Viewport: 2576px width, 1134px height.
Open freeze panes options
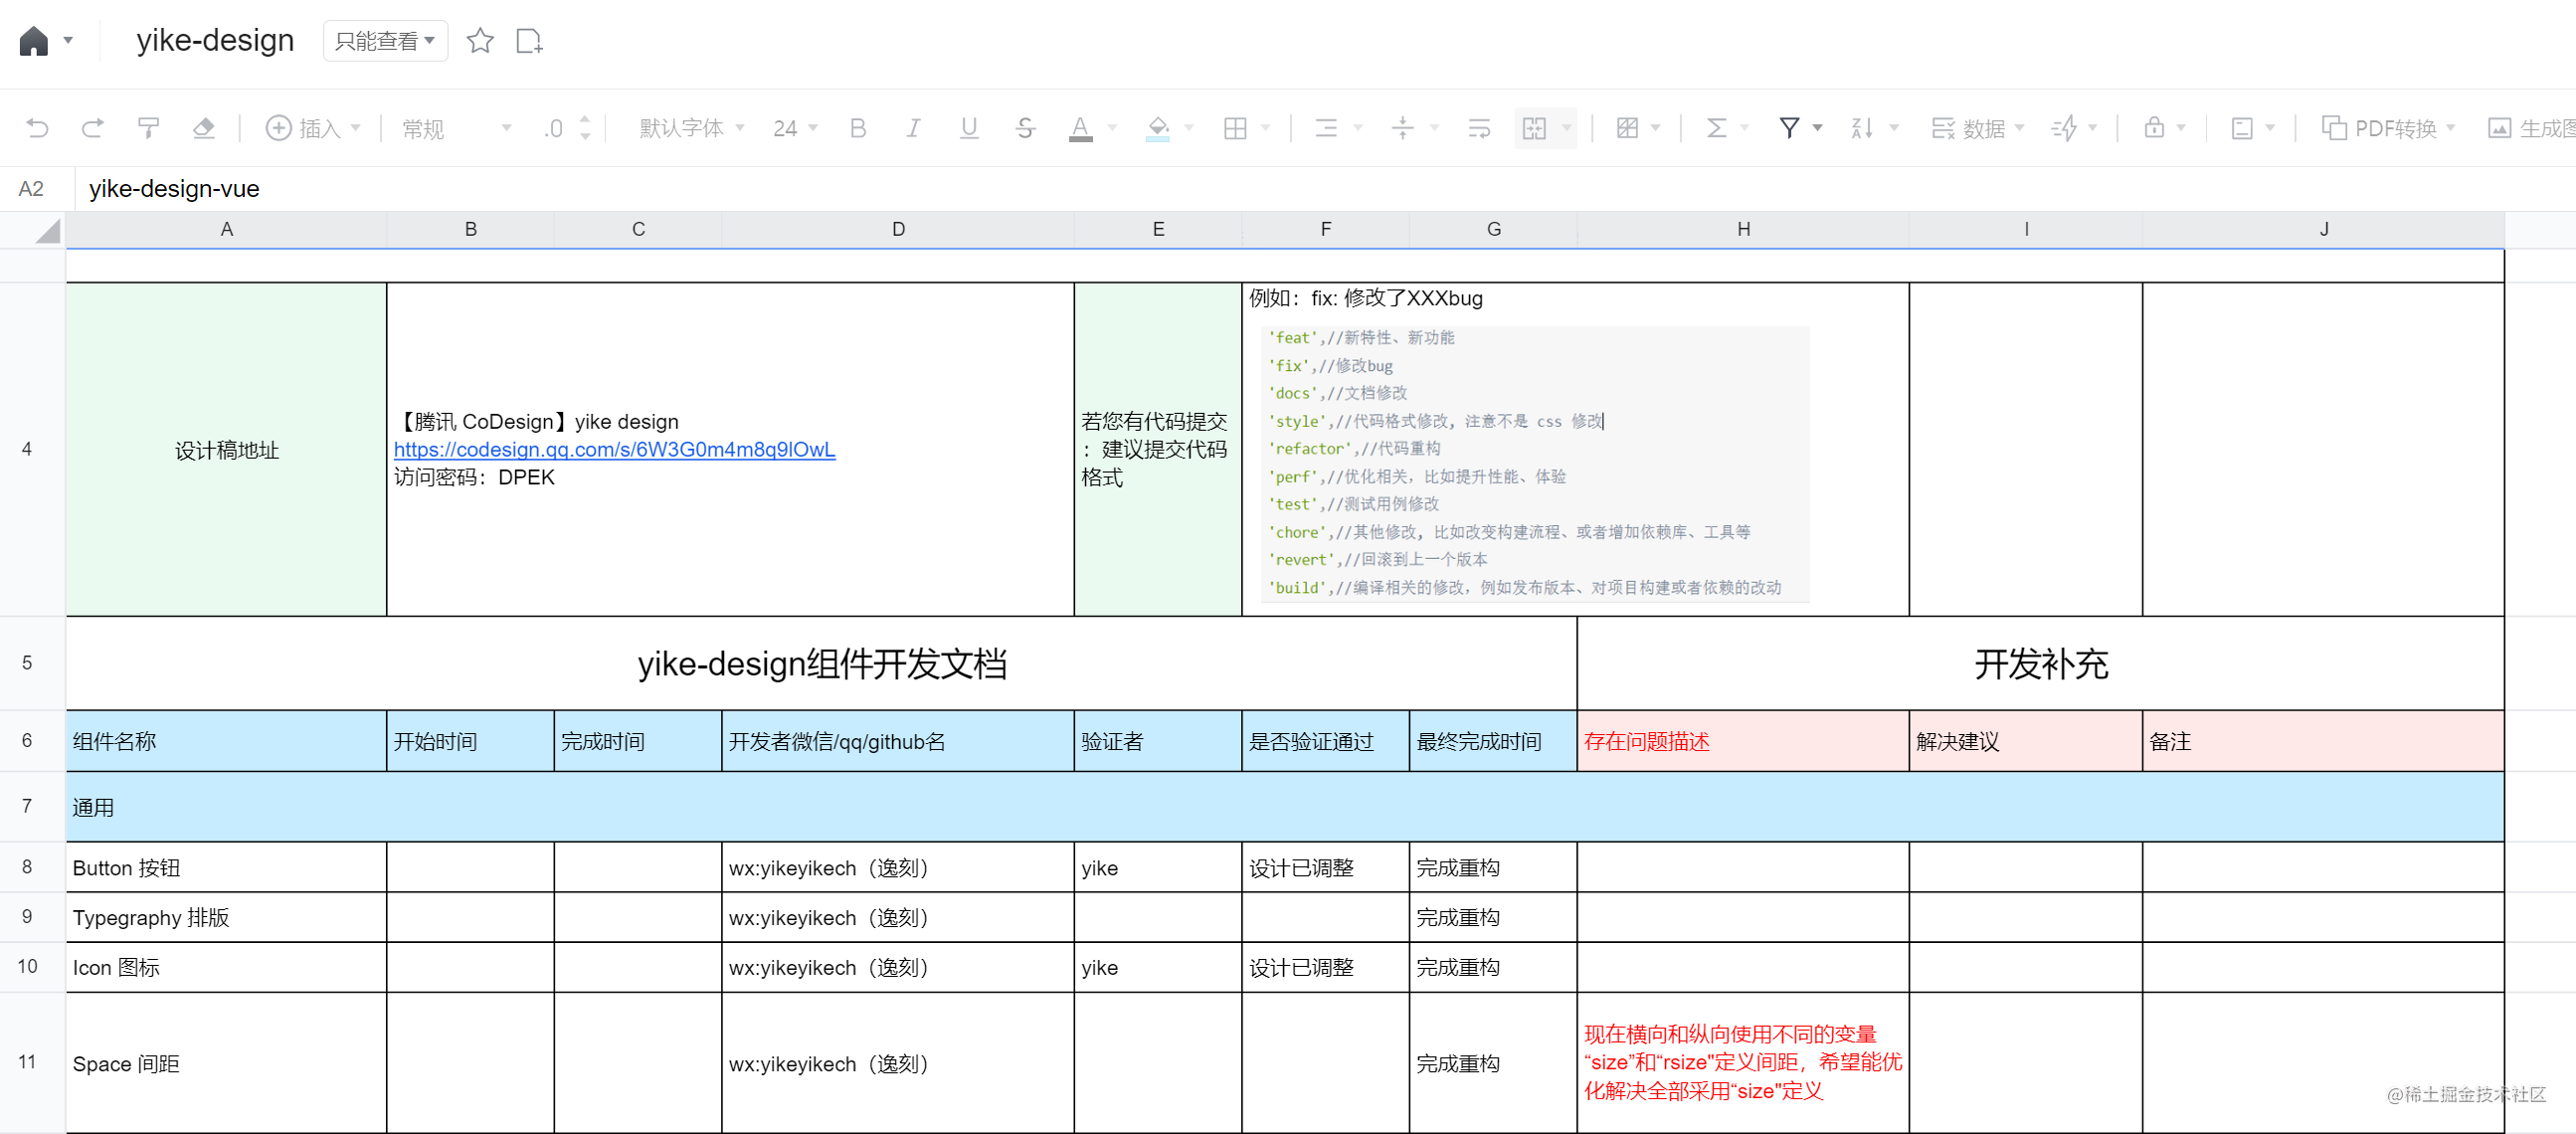(x=1628, y=128)
